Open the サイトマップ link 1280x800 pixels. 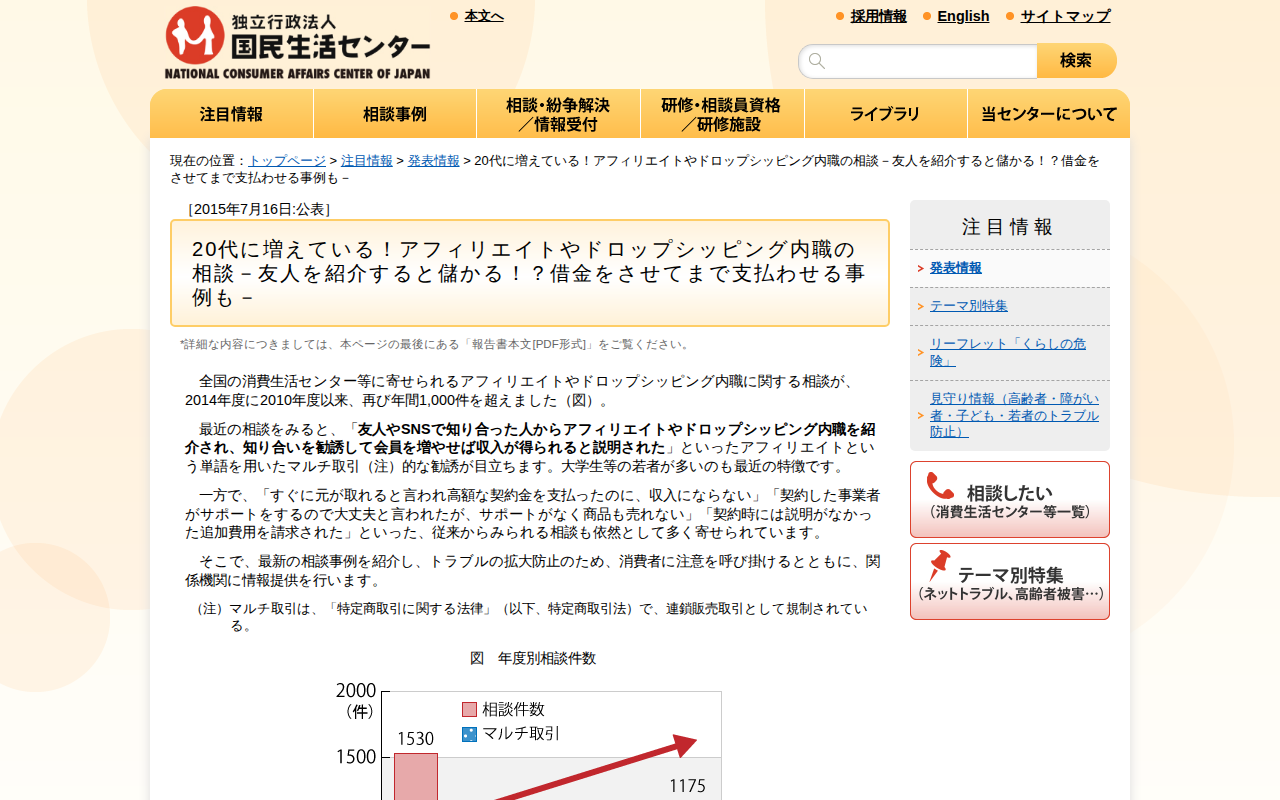click(x=1065, y=16)
